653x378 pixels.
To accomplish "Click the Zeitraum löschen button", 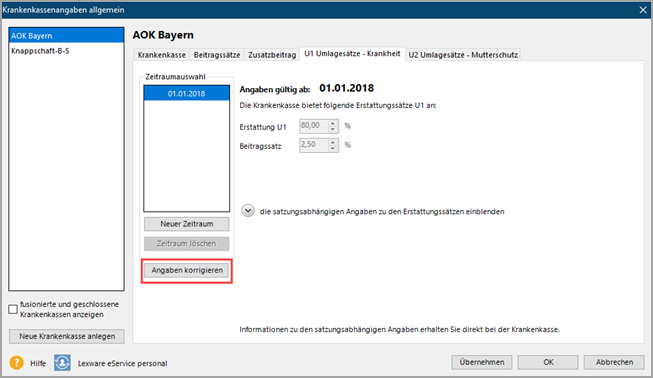I will [187, 244].
